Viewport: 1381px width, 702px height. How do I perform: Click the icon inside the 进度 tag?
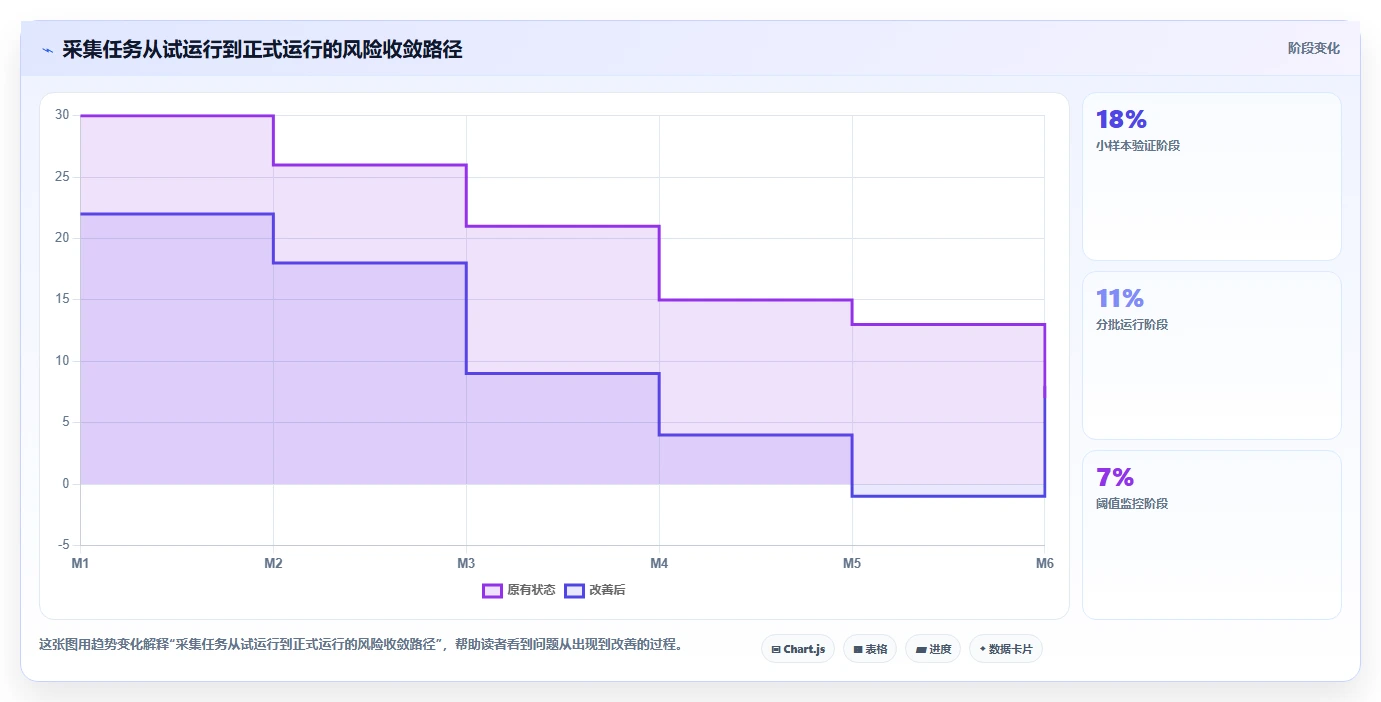click(921, 650)
